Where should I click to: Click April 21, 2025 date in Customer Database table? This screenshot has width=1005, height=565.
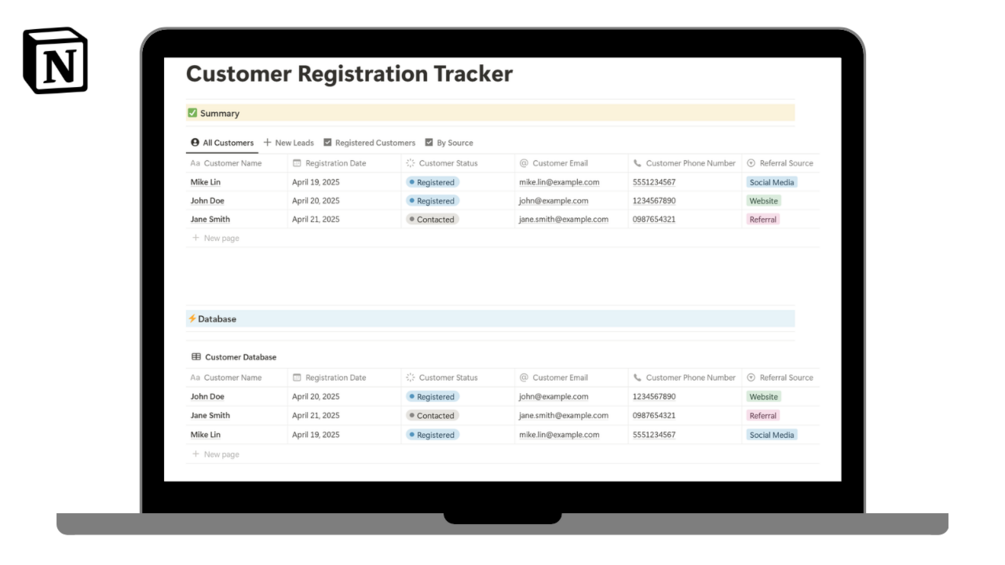click(315, 415)
